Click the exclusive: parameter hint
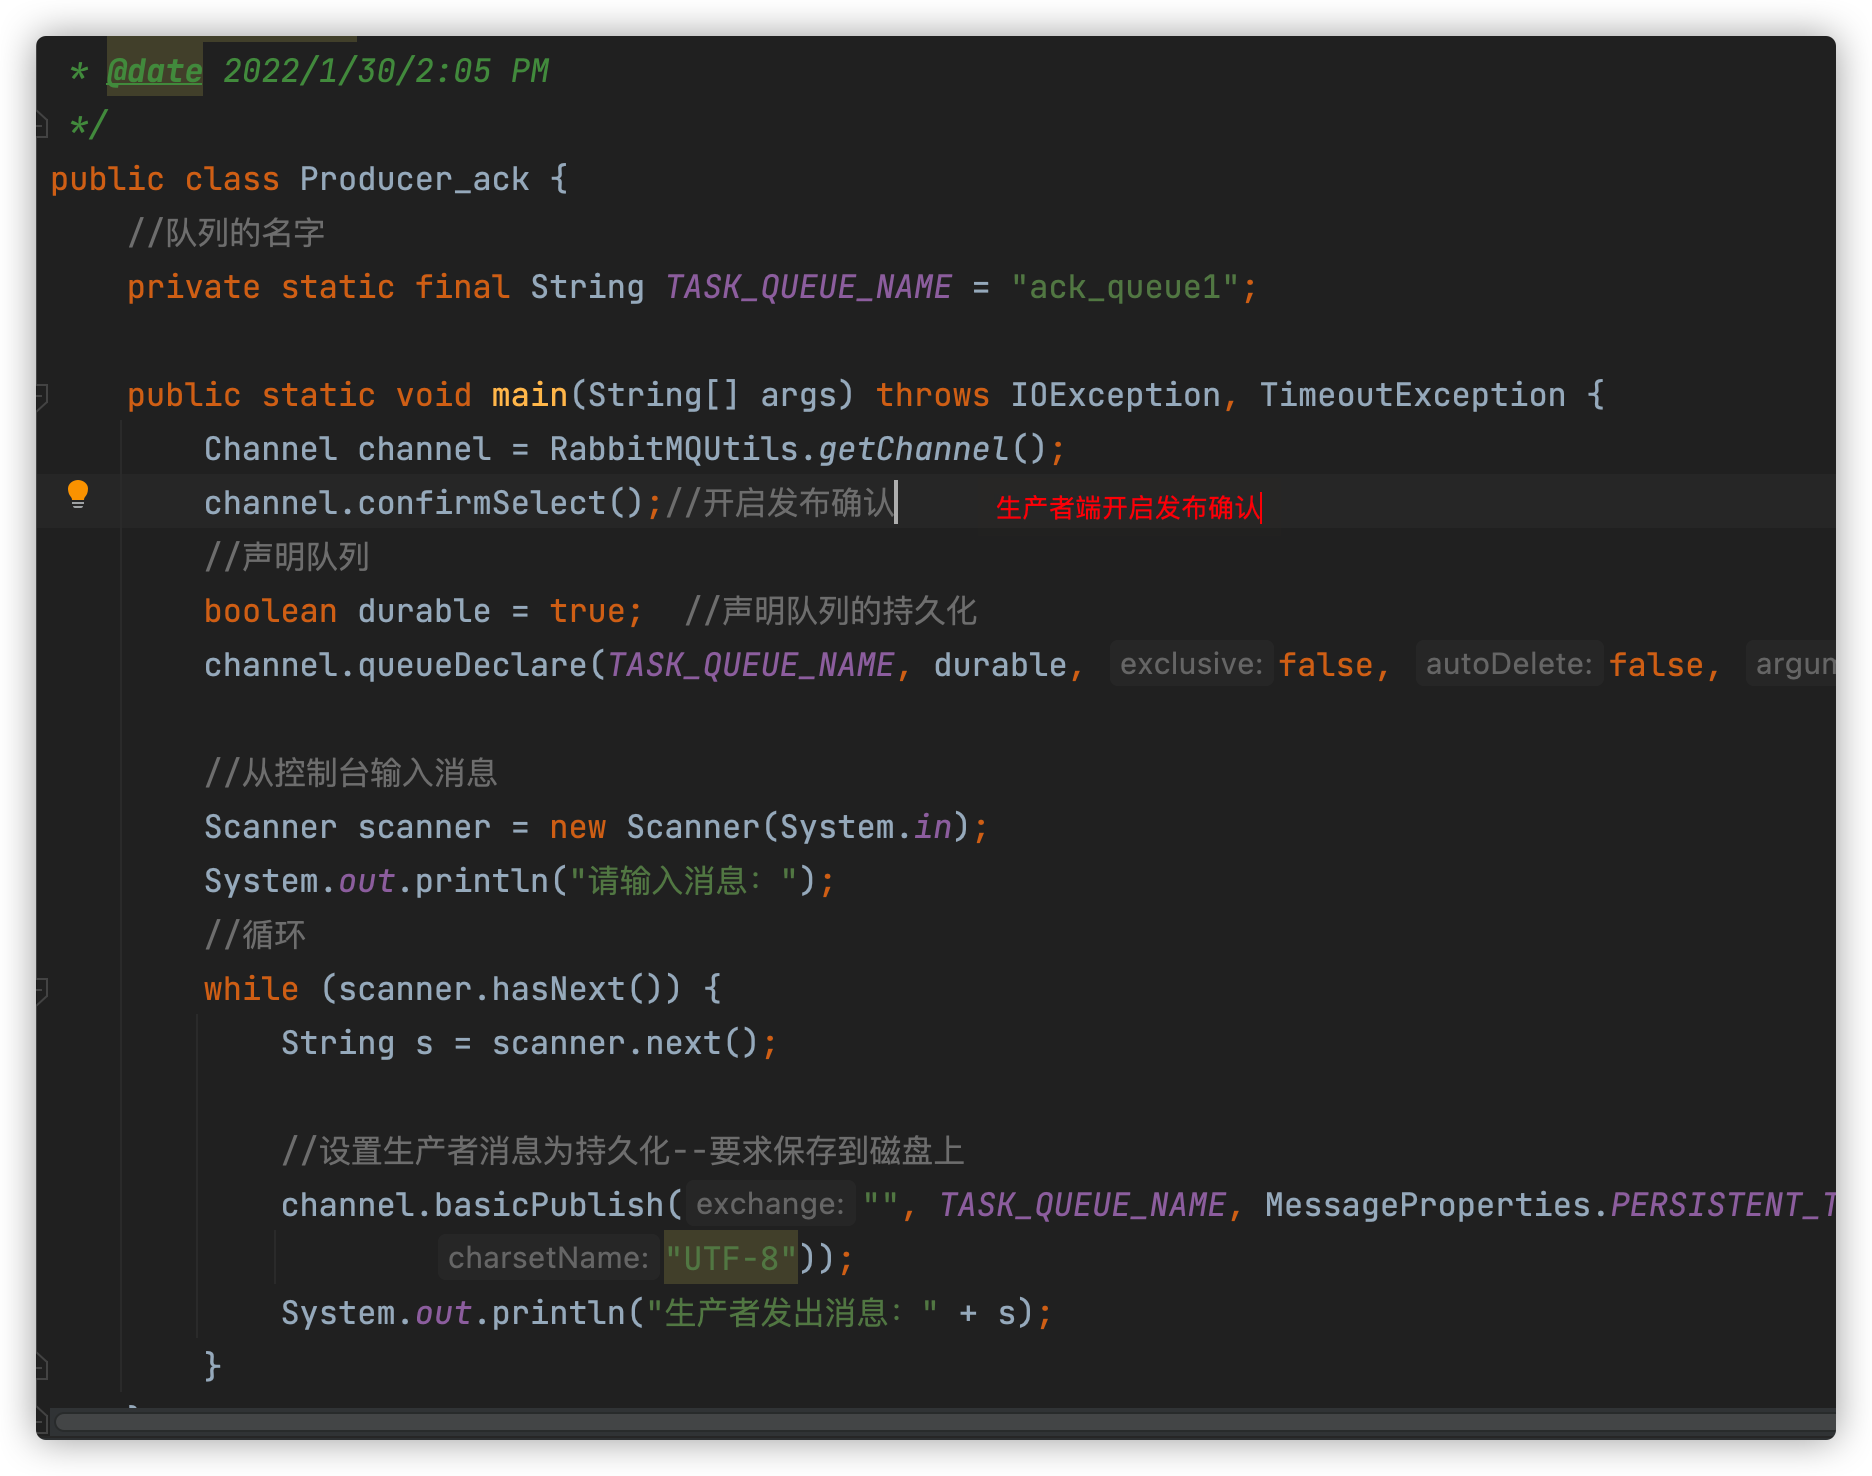Image resolution: width=1872 pixels, height=1476 pixels. coord(1191,664)
